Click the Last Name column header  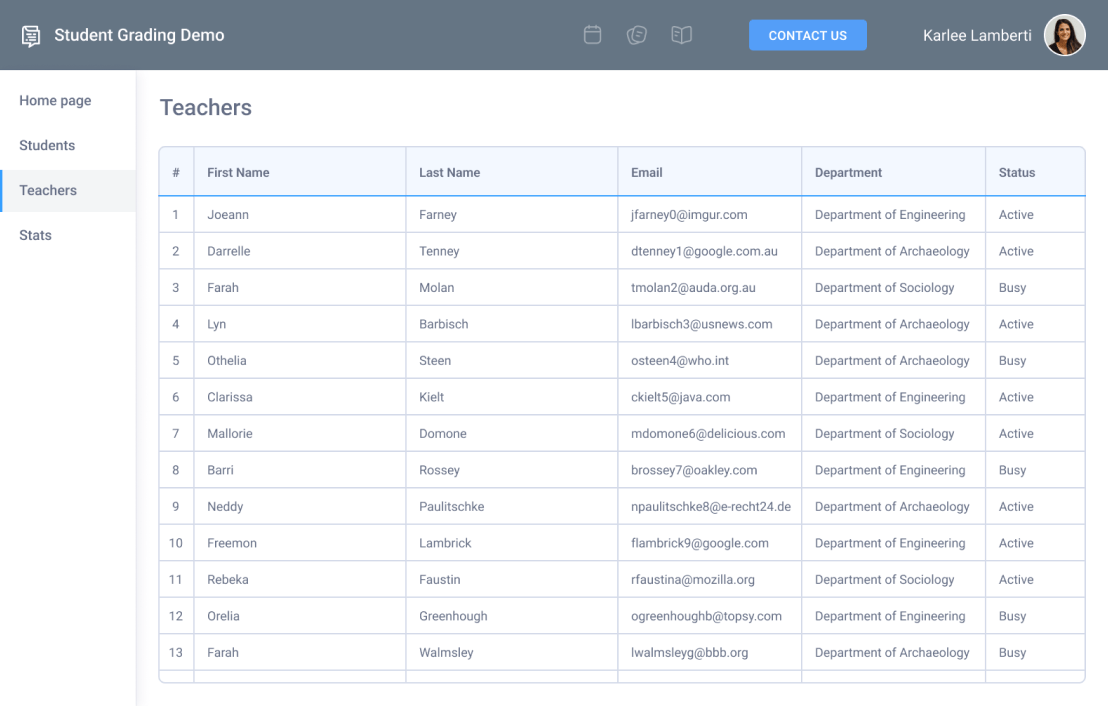click(449, 173)
